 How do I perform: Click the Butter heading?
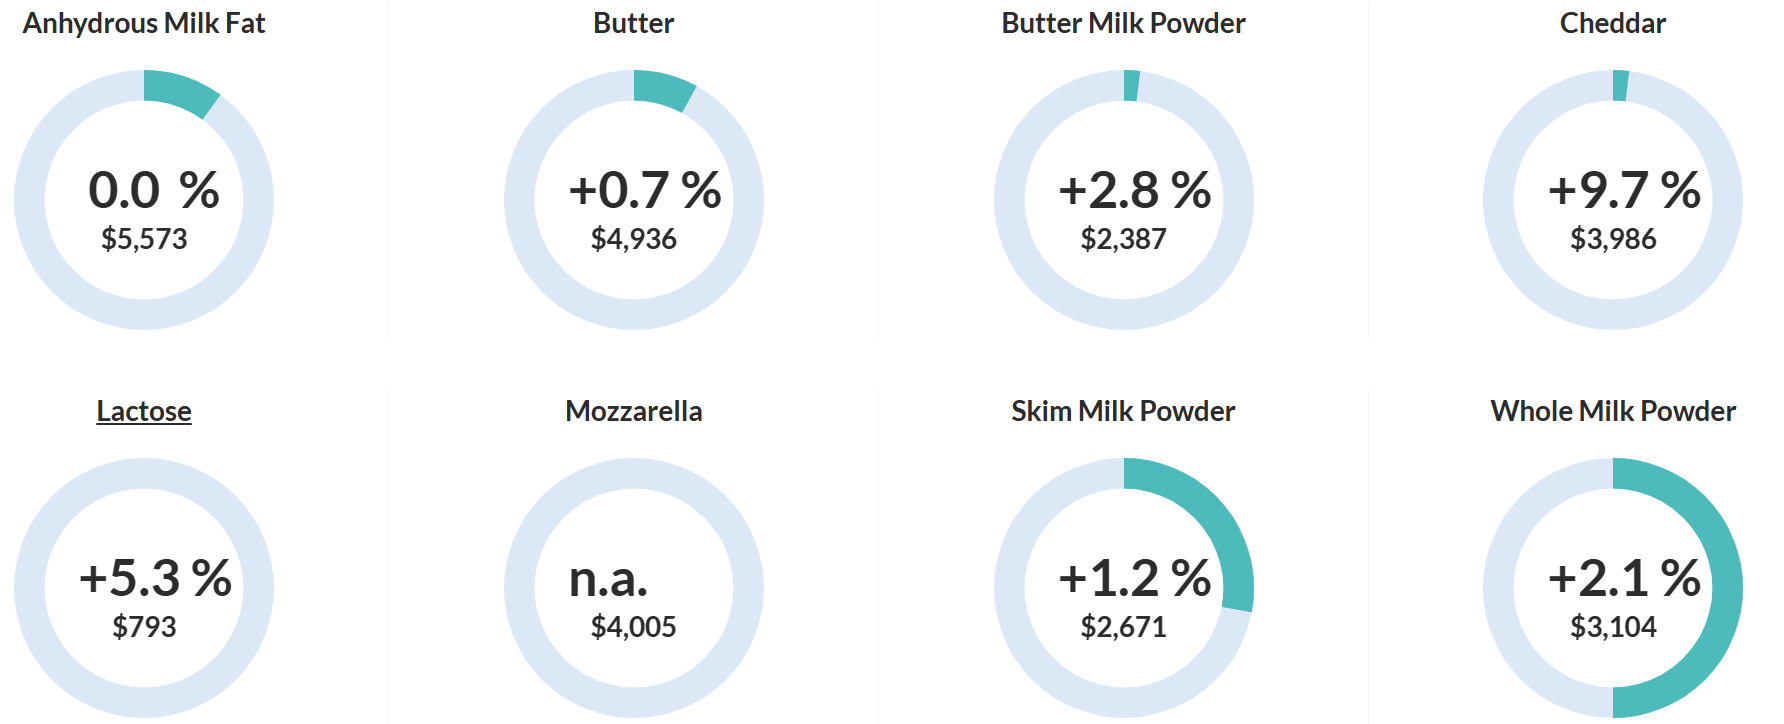633,23
